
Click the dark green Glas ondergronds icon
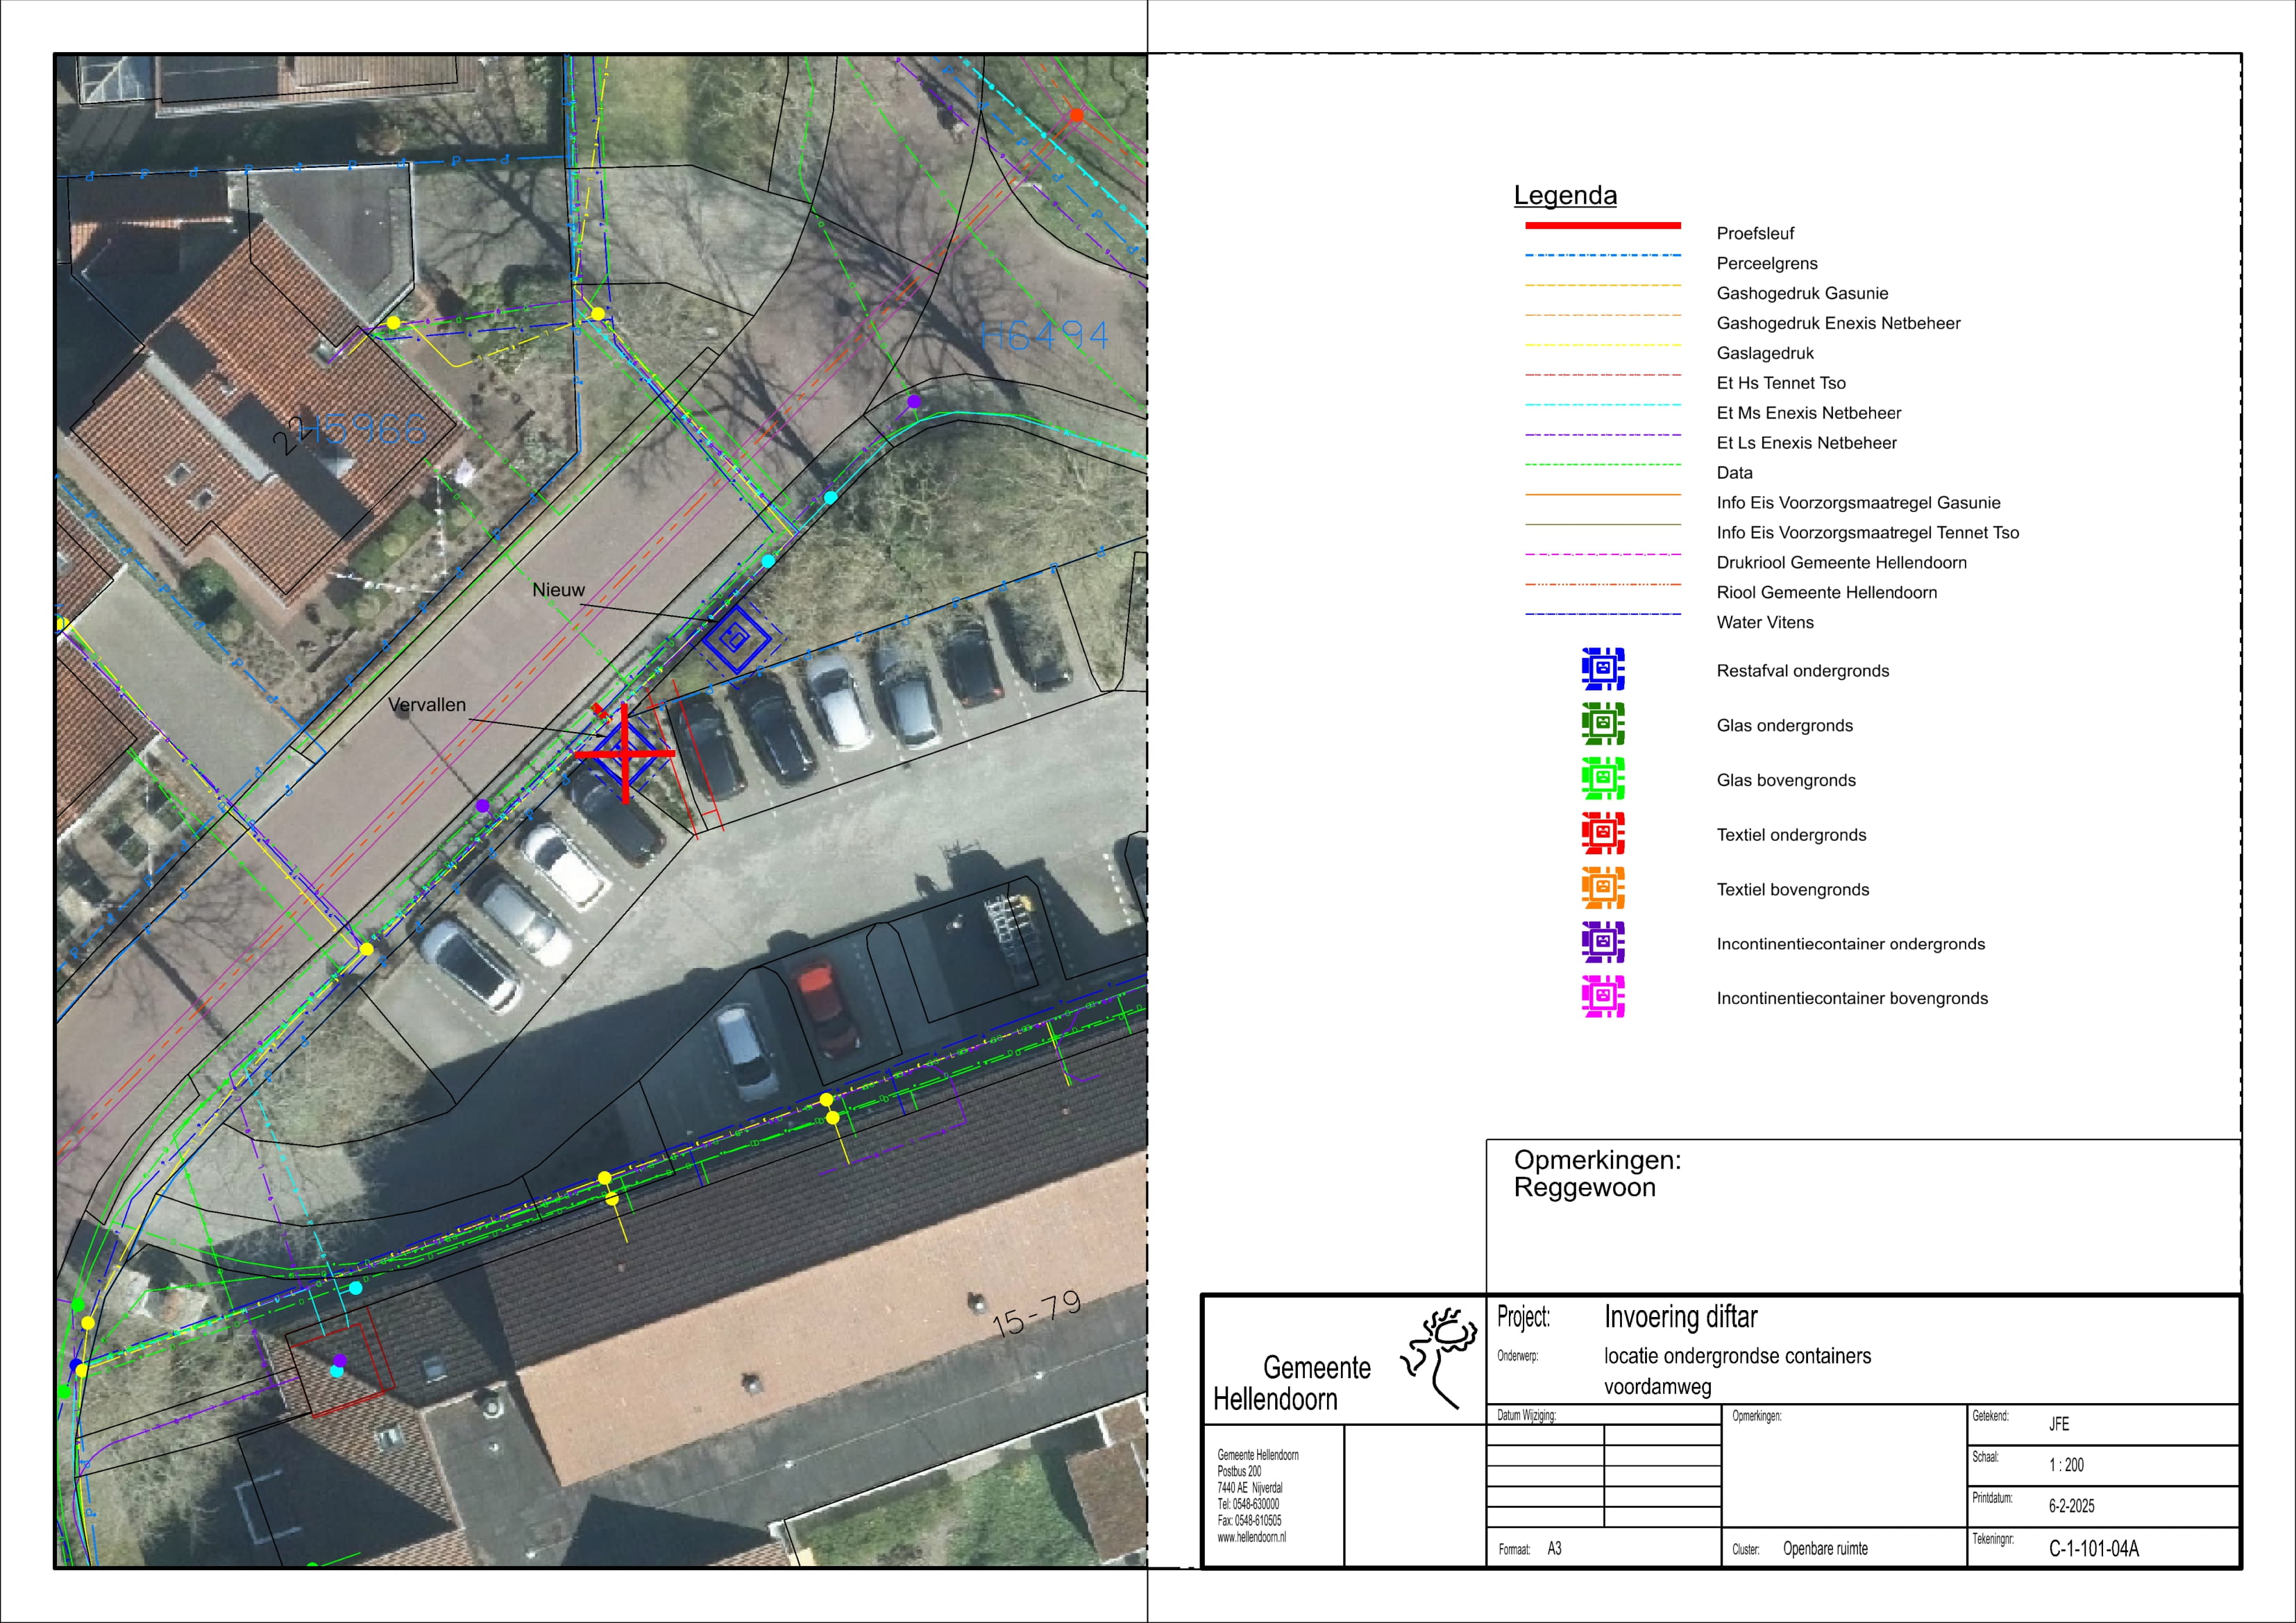click(1603, 724)
